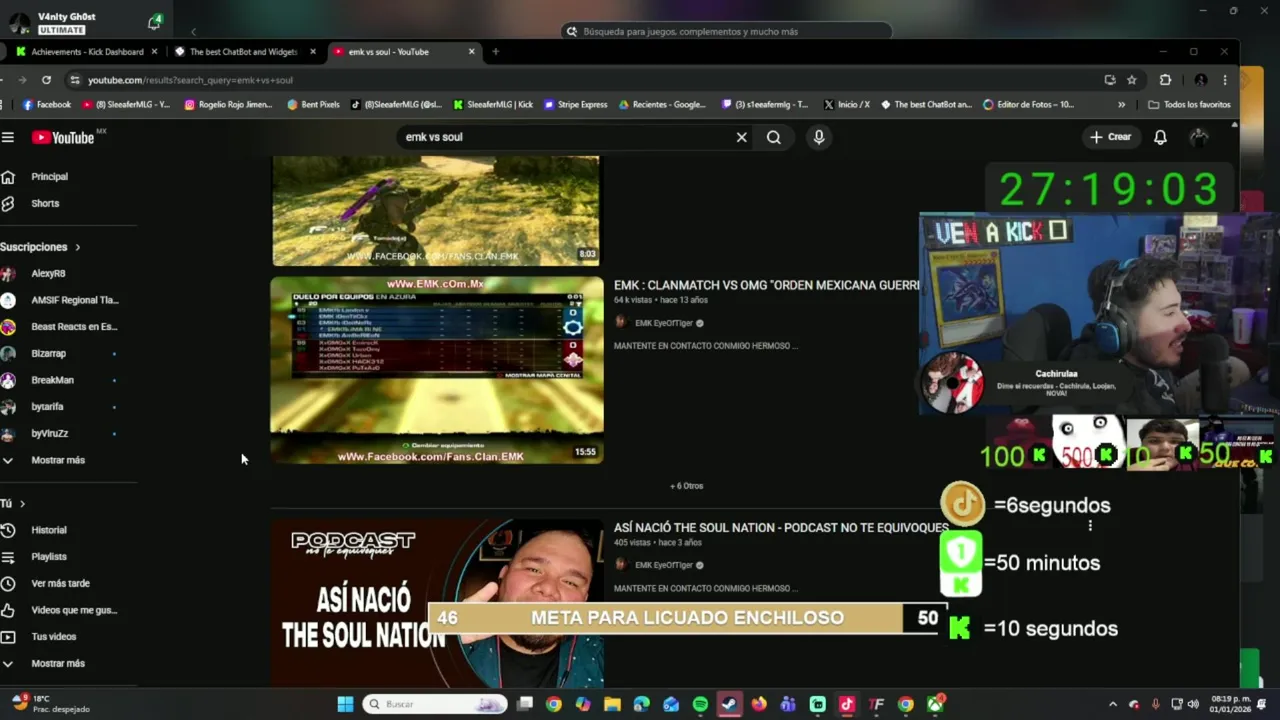Viewport: 1280px width, 720px height.
Task: Show hidden system tray icons
Action: [x=1112, y=704]
